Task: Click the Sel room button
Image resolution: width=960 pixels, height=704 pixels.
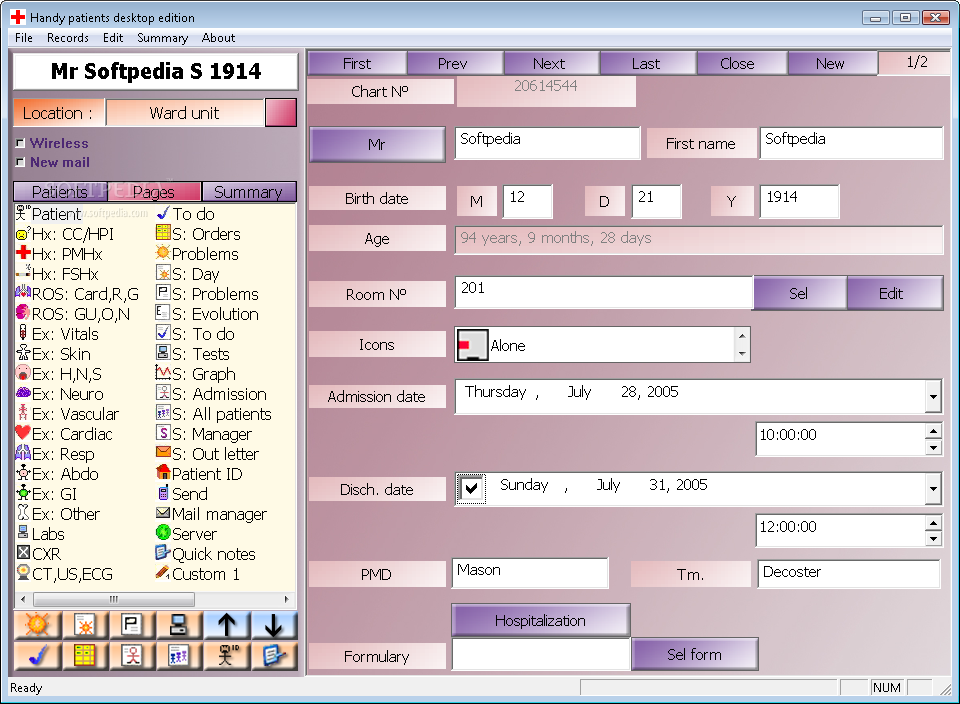Action: coord(798,293)
